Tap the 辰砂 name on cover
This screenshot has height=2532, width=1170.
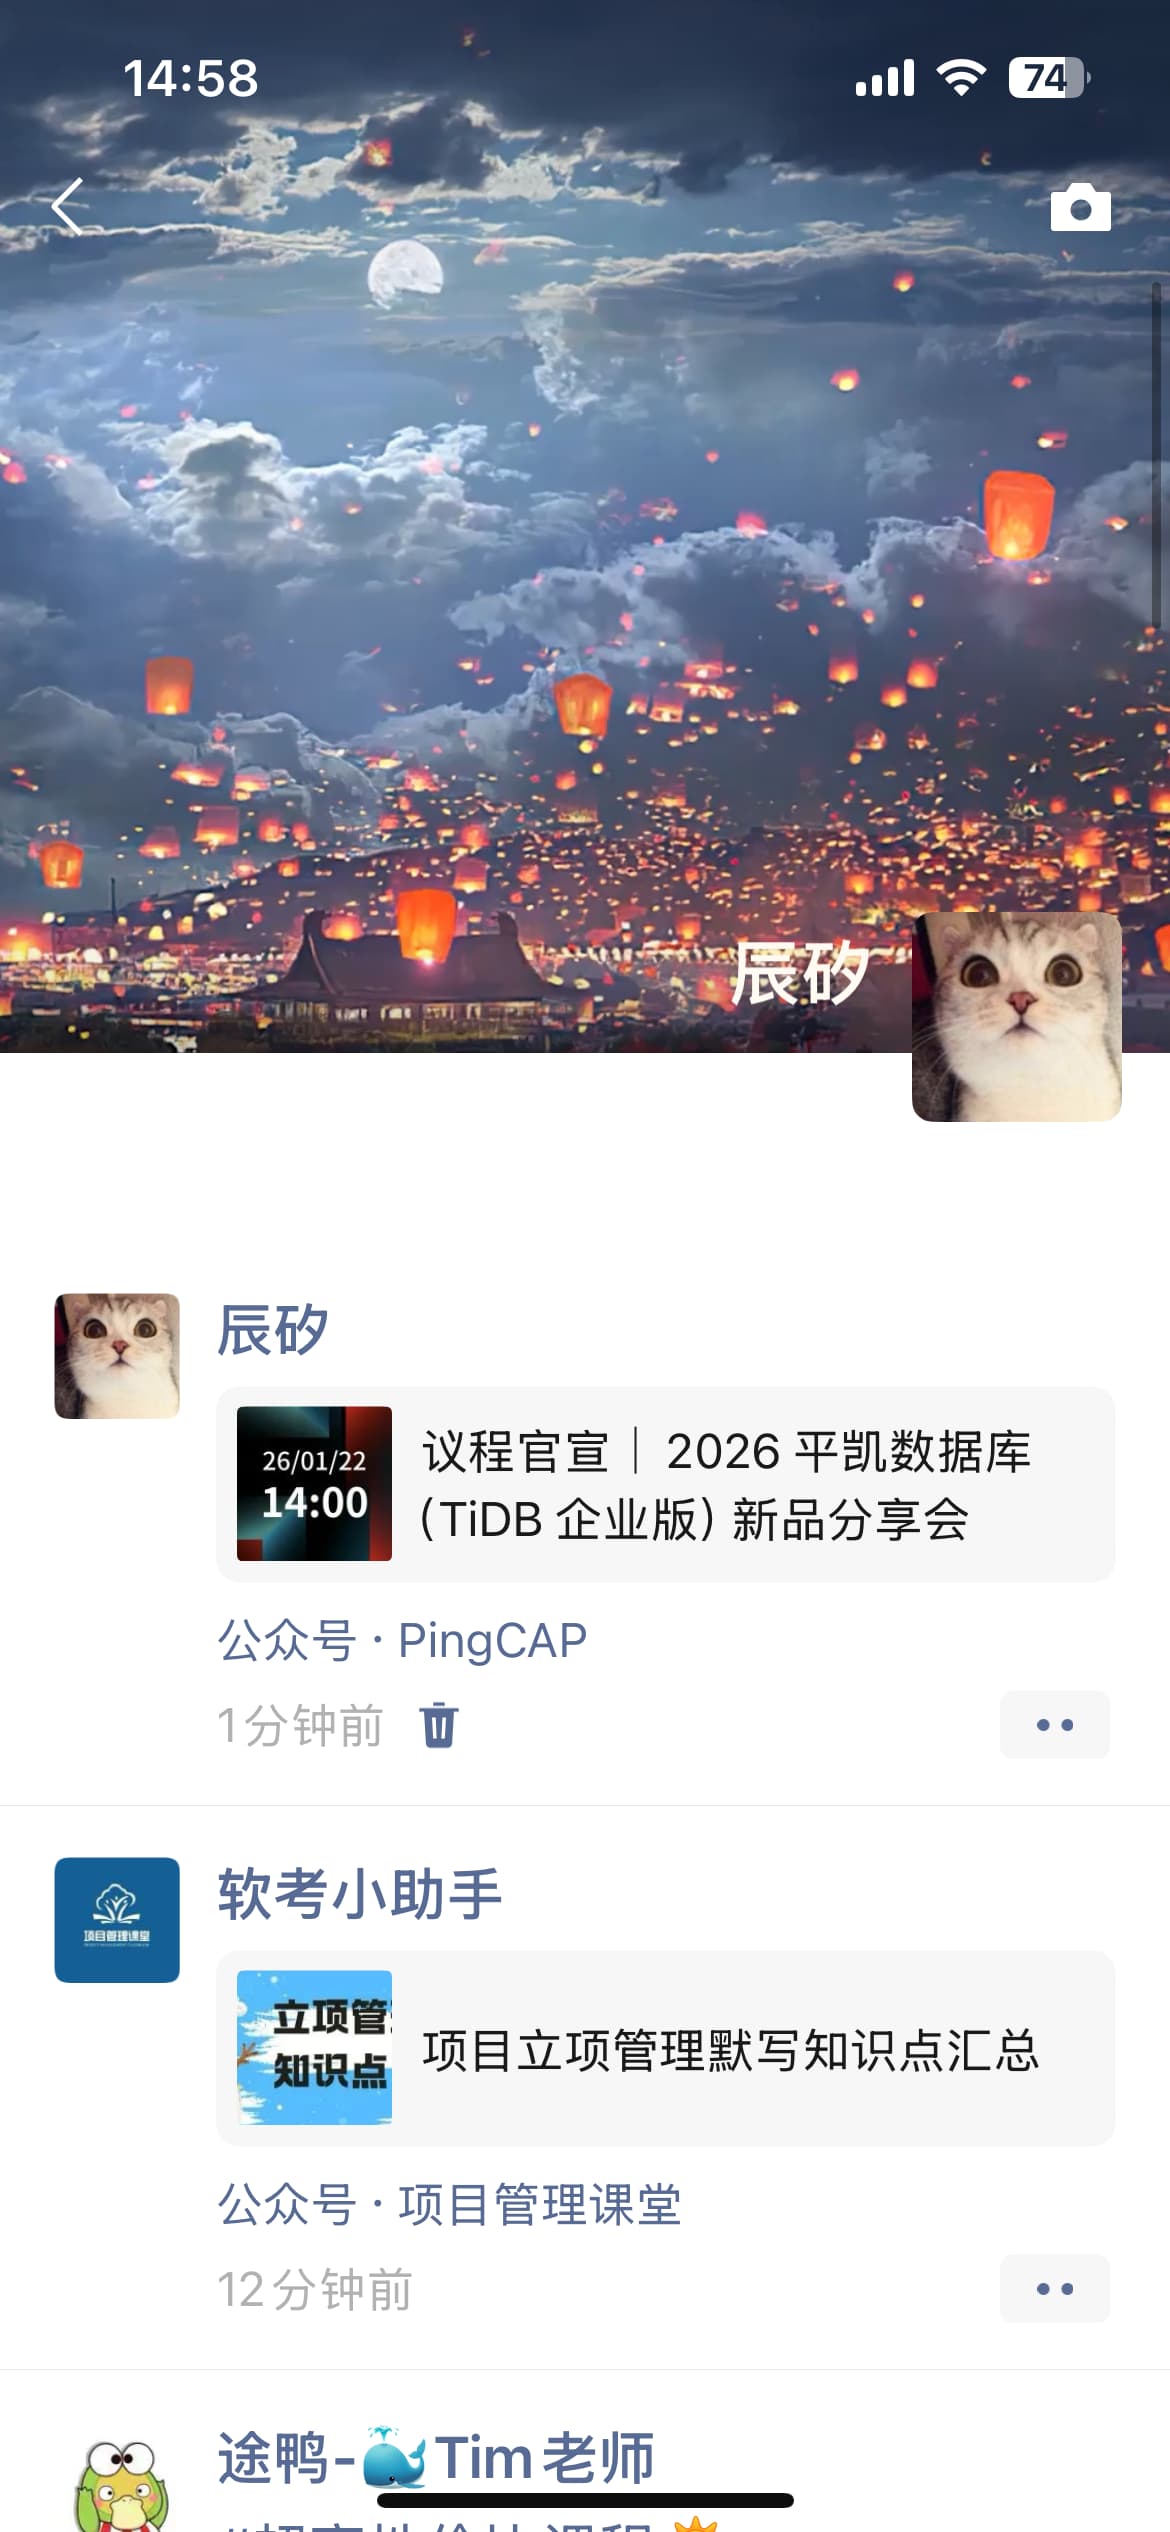point(799,974)
